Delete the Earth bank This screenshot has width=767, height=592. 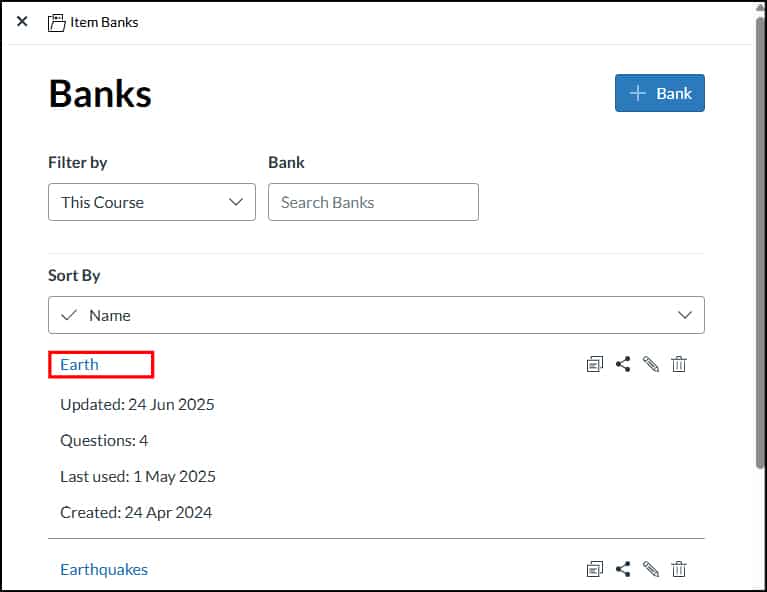pos(679,365)
